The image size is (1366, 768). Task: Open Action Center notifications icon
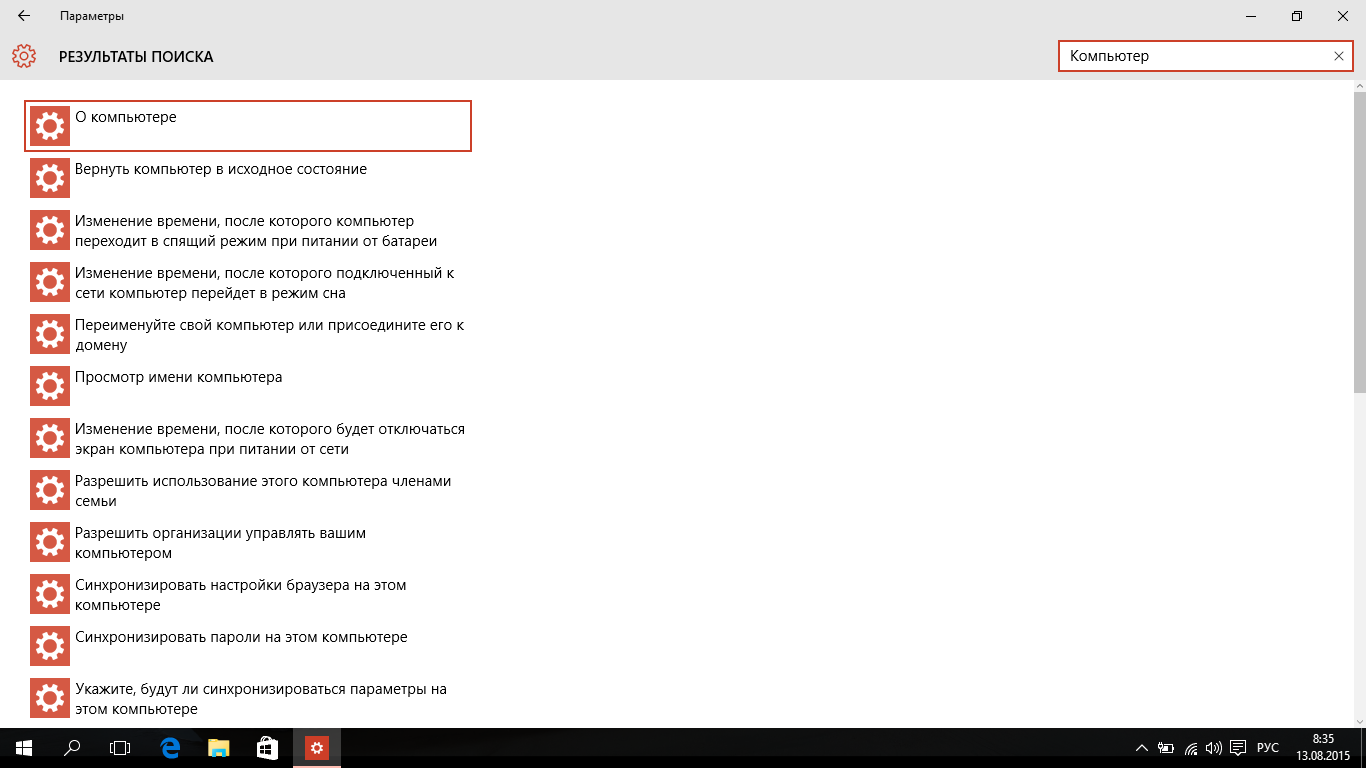pos(1238,748)
